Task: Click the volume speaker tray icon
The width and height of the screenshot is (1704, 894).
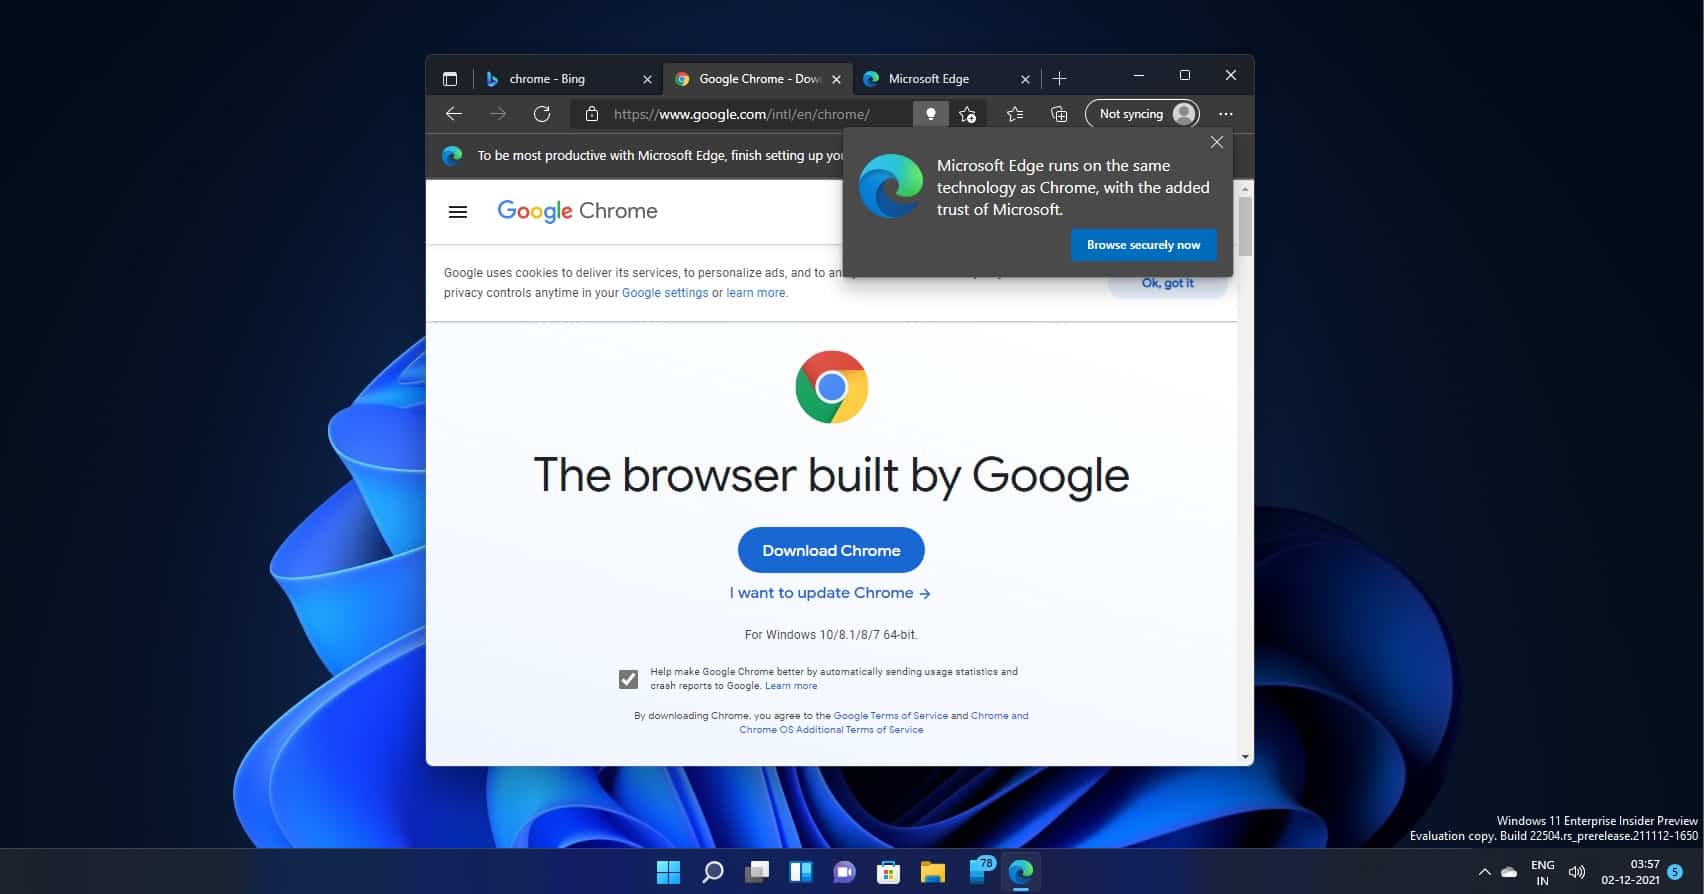Action: (x=1576, y=873)
